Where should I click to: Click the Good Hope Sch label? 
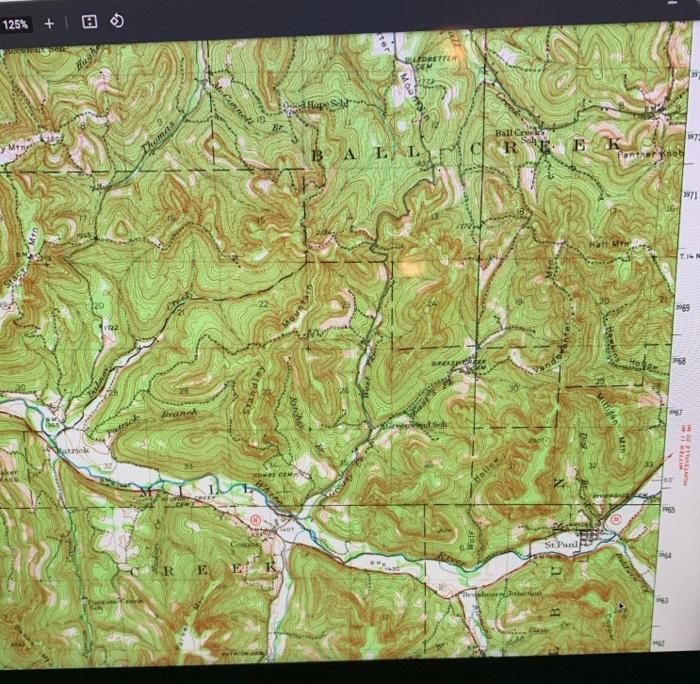click(315, 105)
